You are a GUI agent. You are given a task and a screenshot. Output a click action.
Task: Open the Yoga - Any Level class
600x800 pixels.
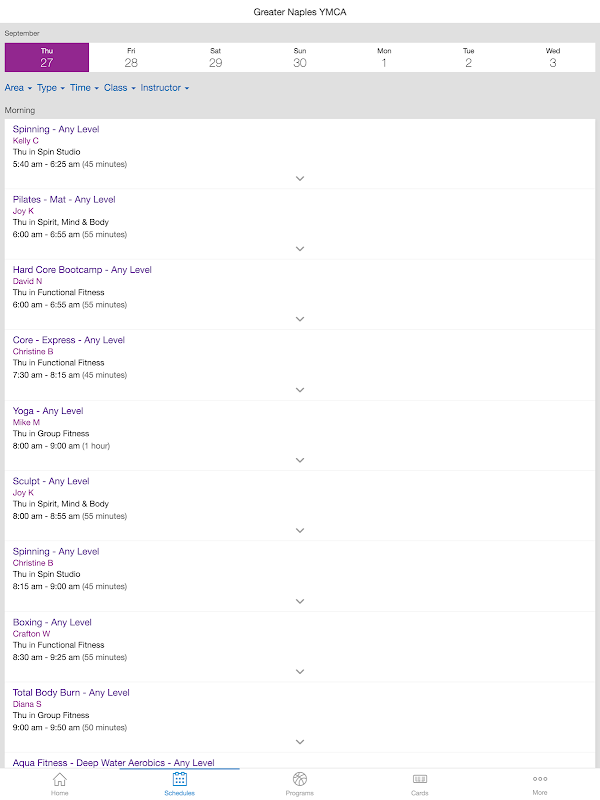(48, 411)
